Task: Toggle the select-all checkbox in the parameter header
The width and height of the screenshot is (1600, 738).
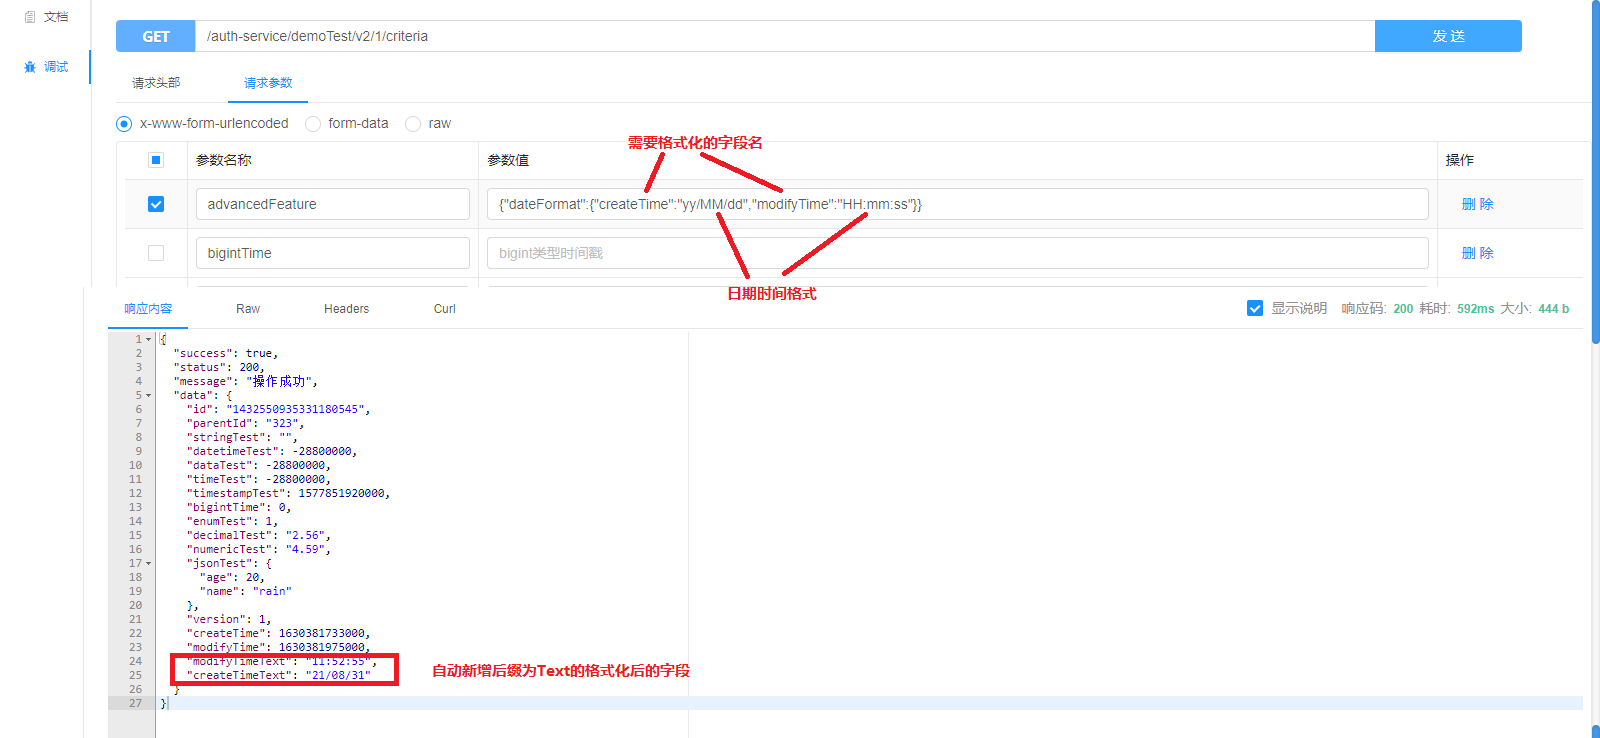Action: [x=156, y=160]
